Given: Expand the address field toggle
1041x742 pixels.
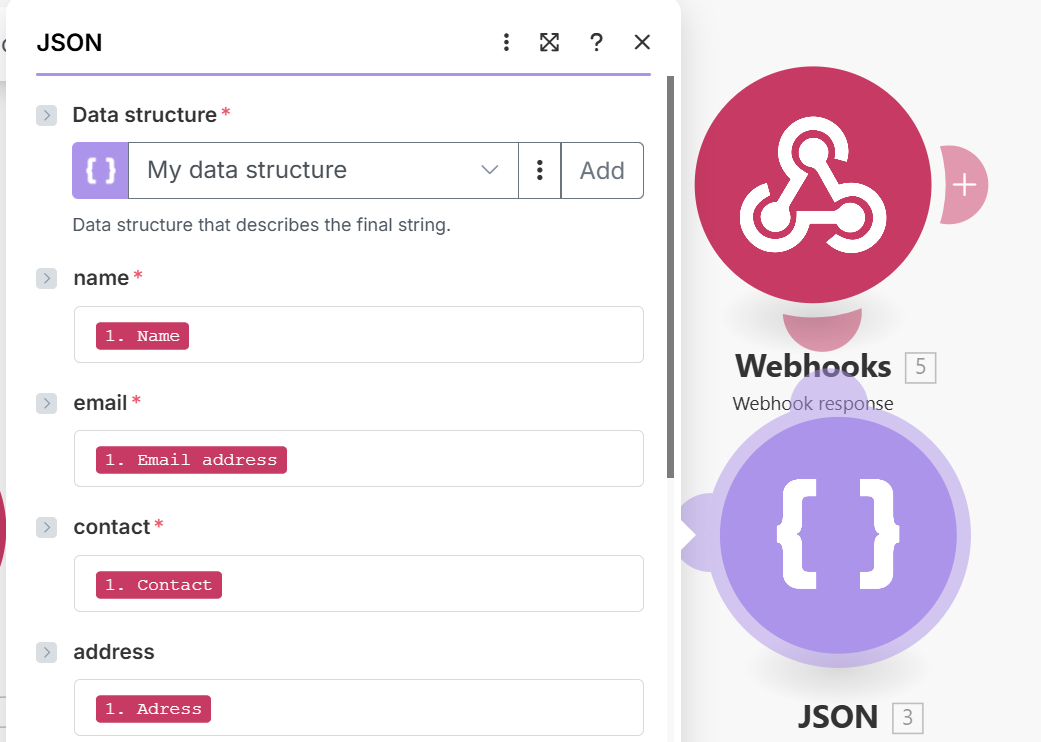Looking at the screenshot, I should (46, 652).
